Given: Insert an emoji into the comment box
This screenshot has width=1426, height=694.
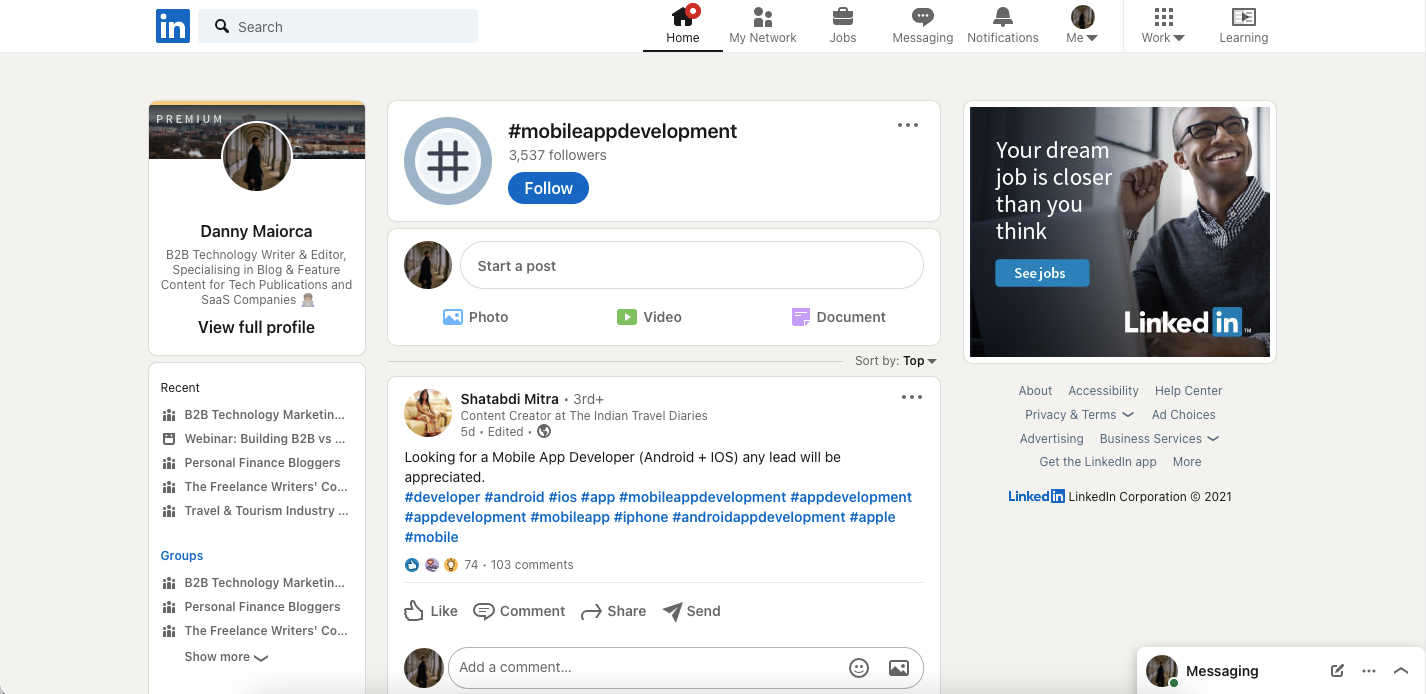Looking at the screenshot, I should 858,667.
